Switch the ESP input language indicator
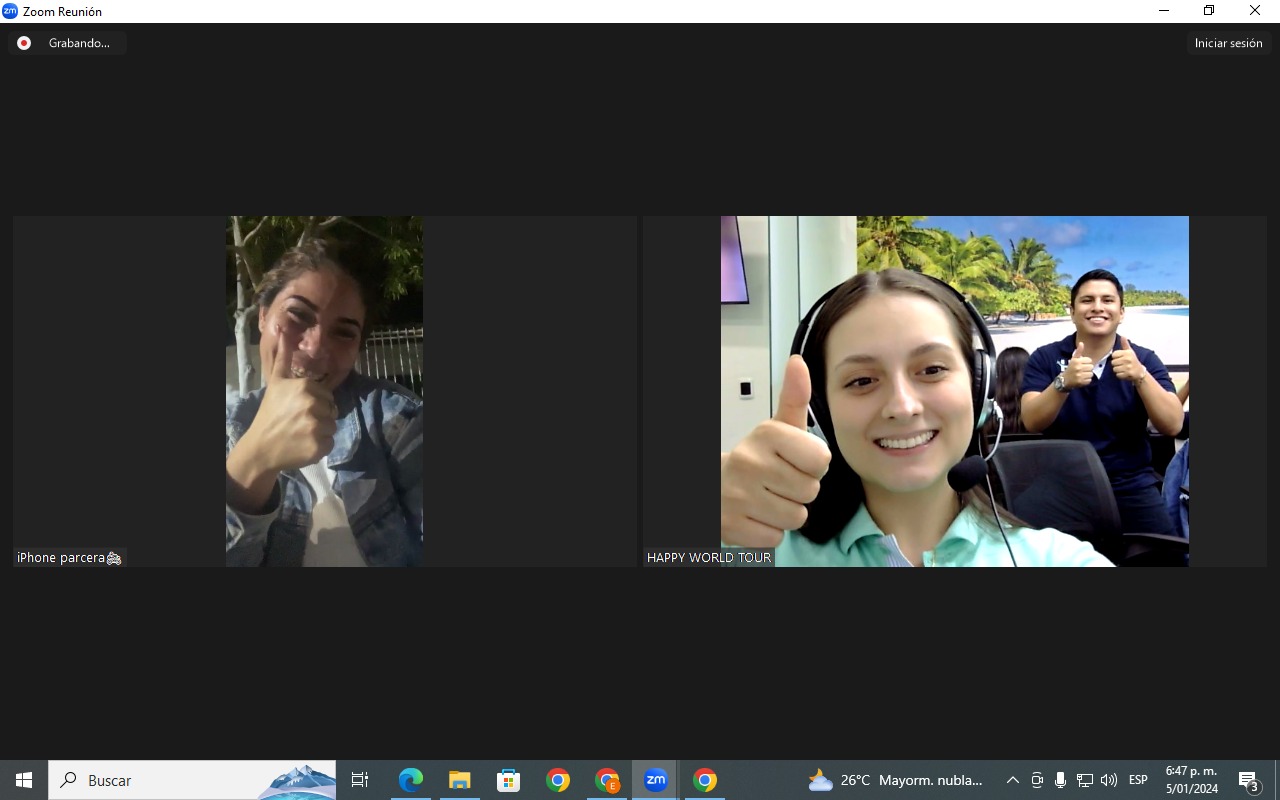The width and height of the screenshot is (1280, 800). (x=1138, y=780)
